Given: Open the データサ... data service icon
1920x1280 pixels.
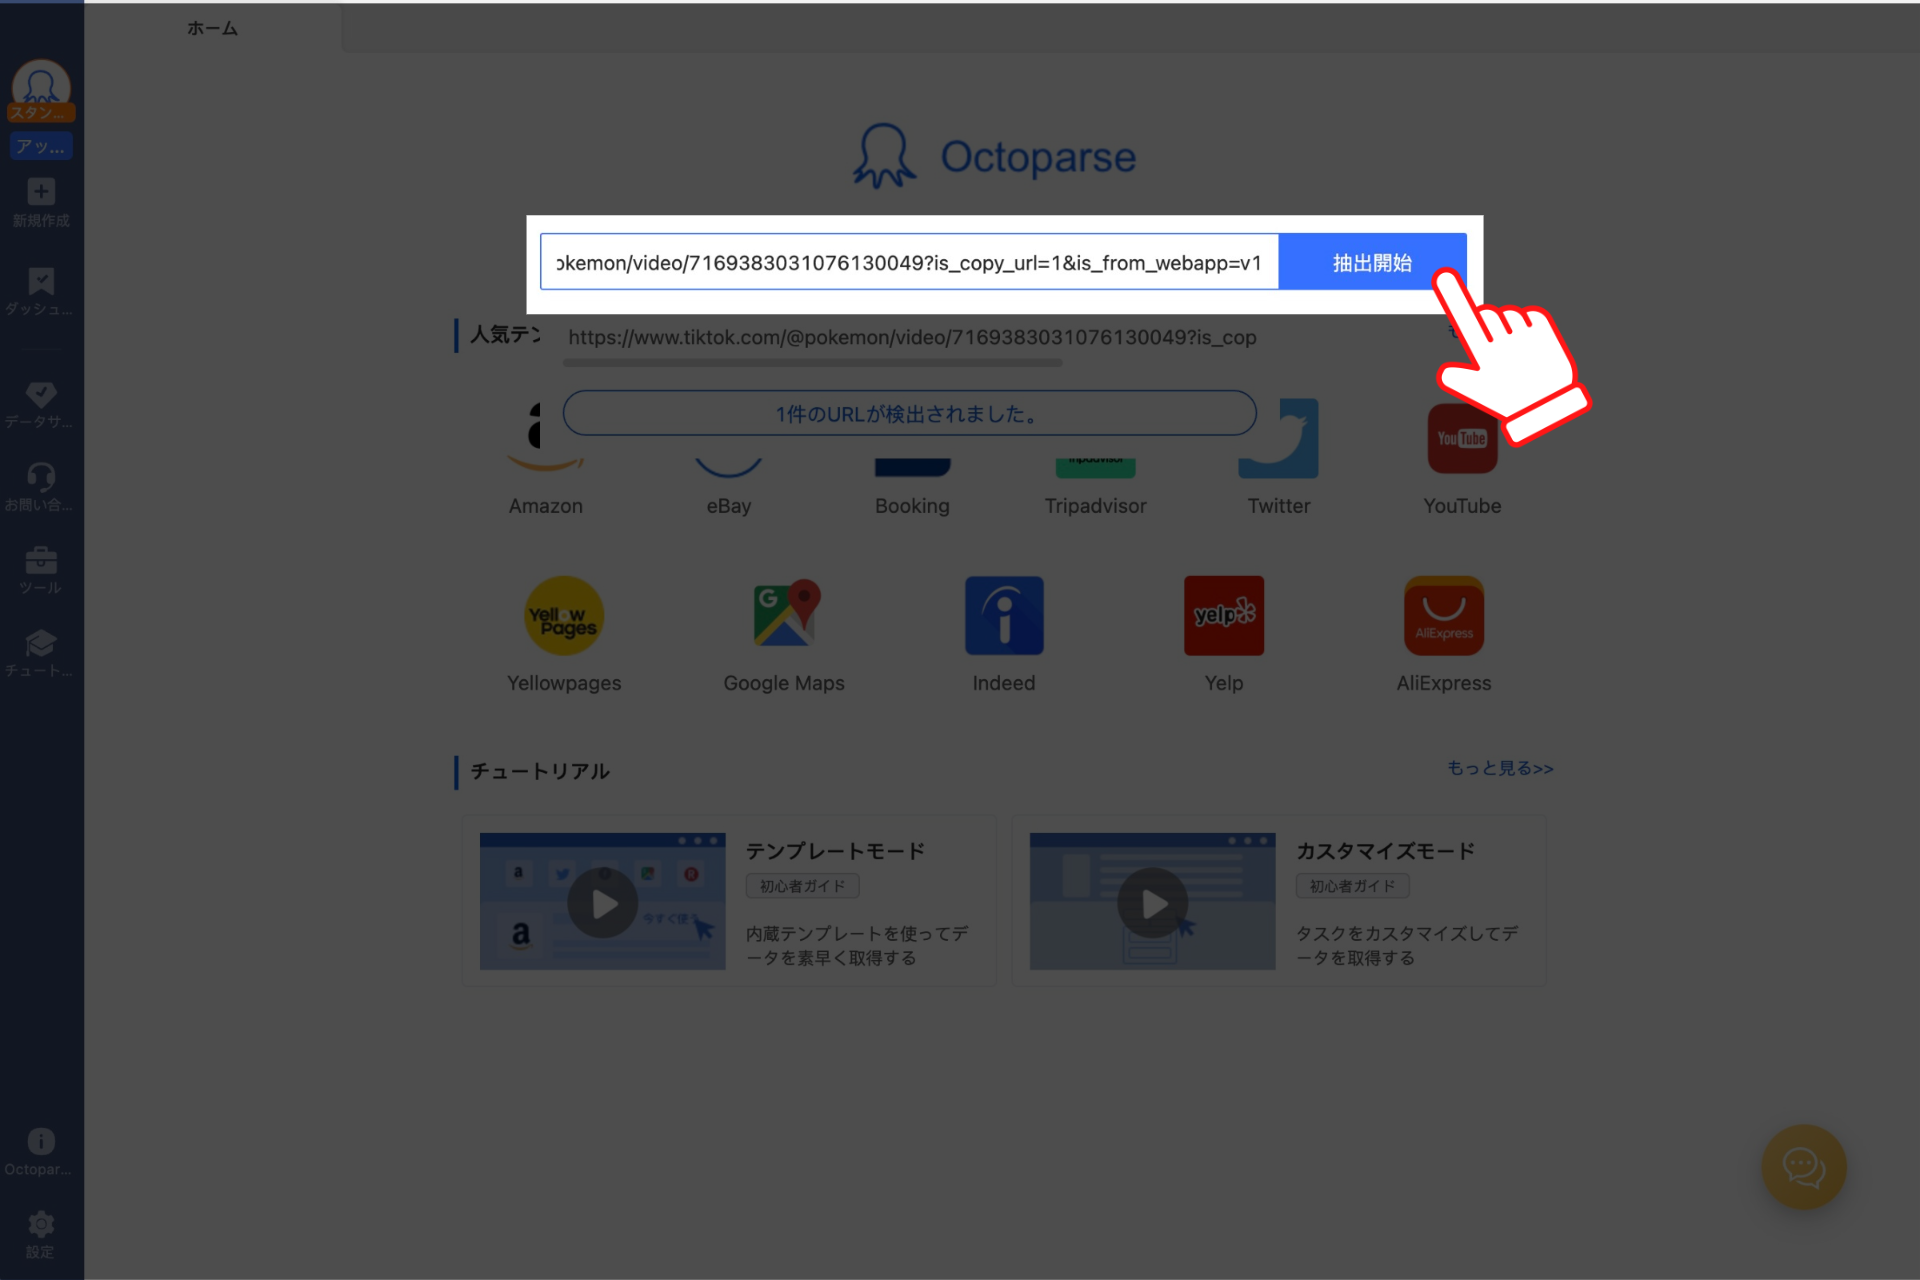Looking at the screenshot, I should pyautogui.click(x=41, y=394).
